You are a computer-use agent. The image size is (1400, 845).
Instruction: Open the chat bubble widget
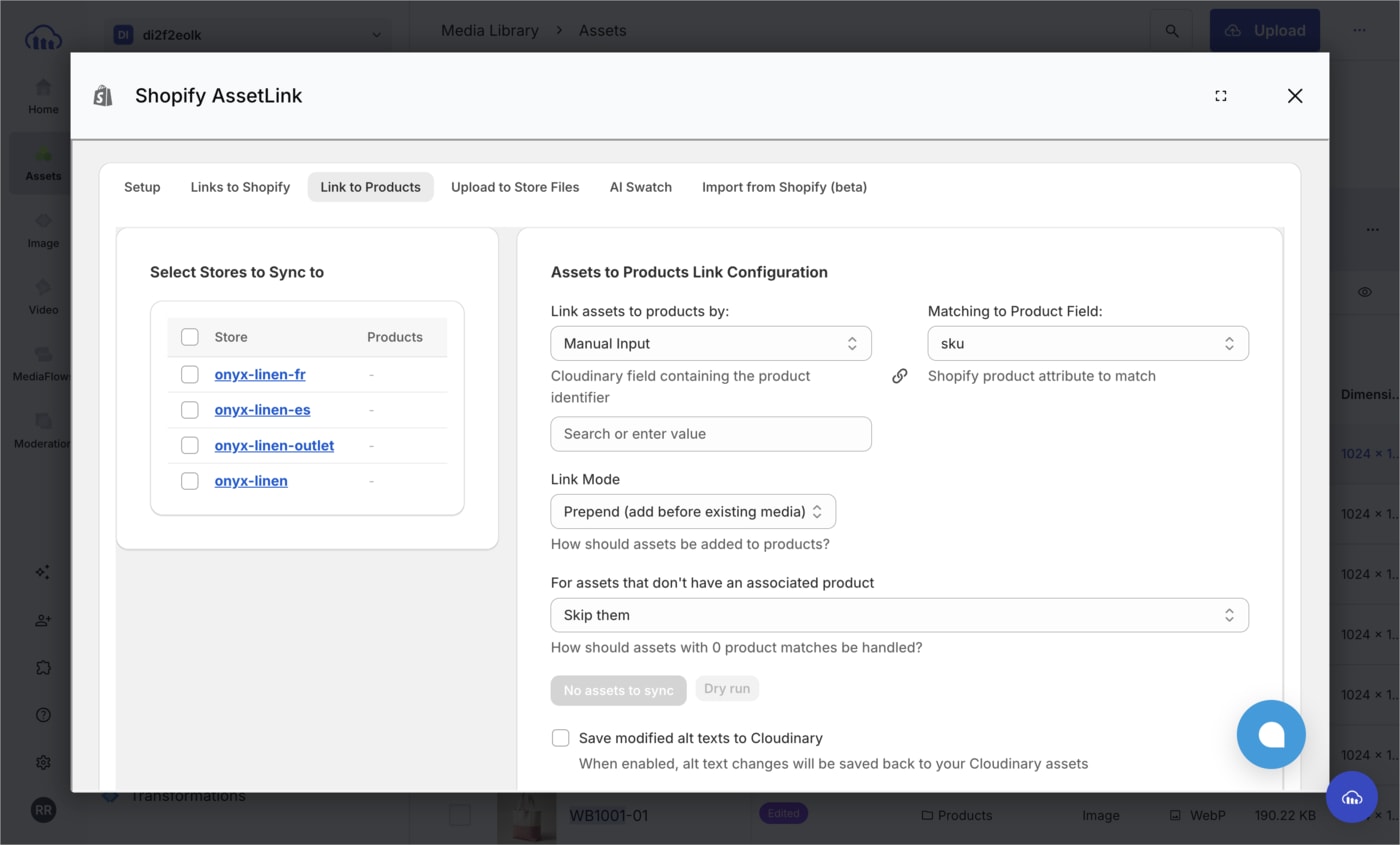coord(1271,734)
